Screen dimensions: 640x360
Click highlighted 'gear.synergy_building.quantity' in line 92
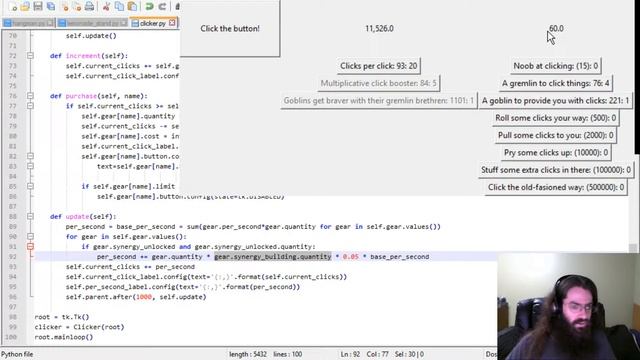click(273, 257)
